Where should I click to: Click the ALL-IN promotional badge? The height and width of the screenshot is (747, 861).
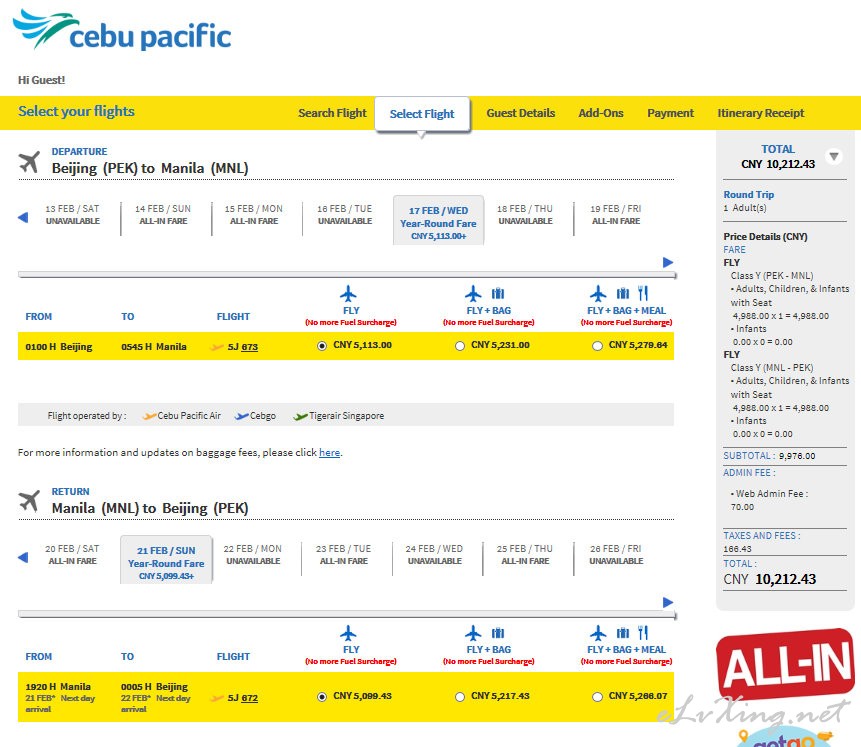(x=785, y=664)
